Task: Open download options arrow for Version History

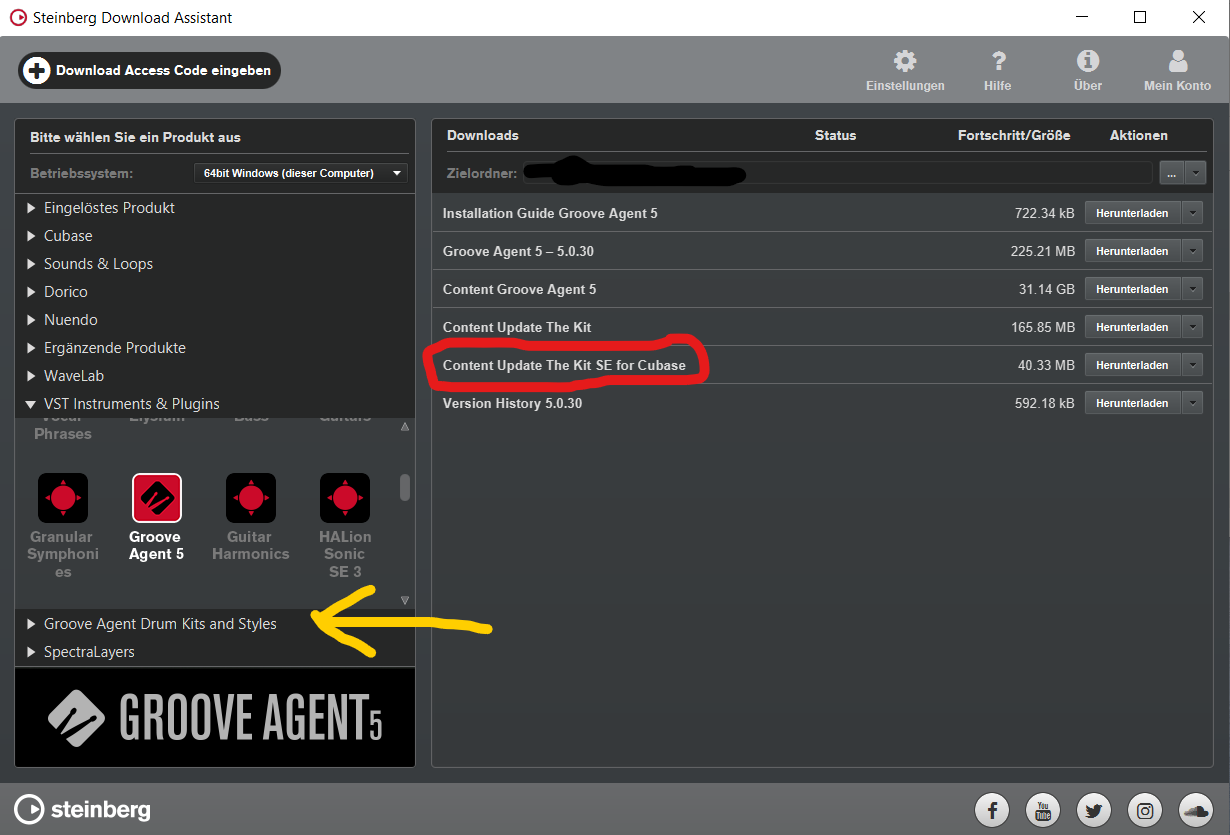Action: 1192,403
